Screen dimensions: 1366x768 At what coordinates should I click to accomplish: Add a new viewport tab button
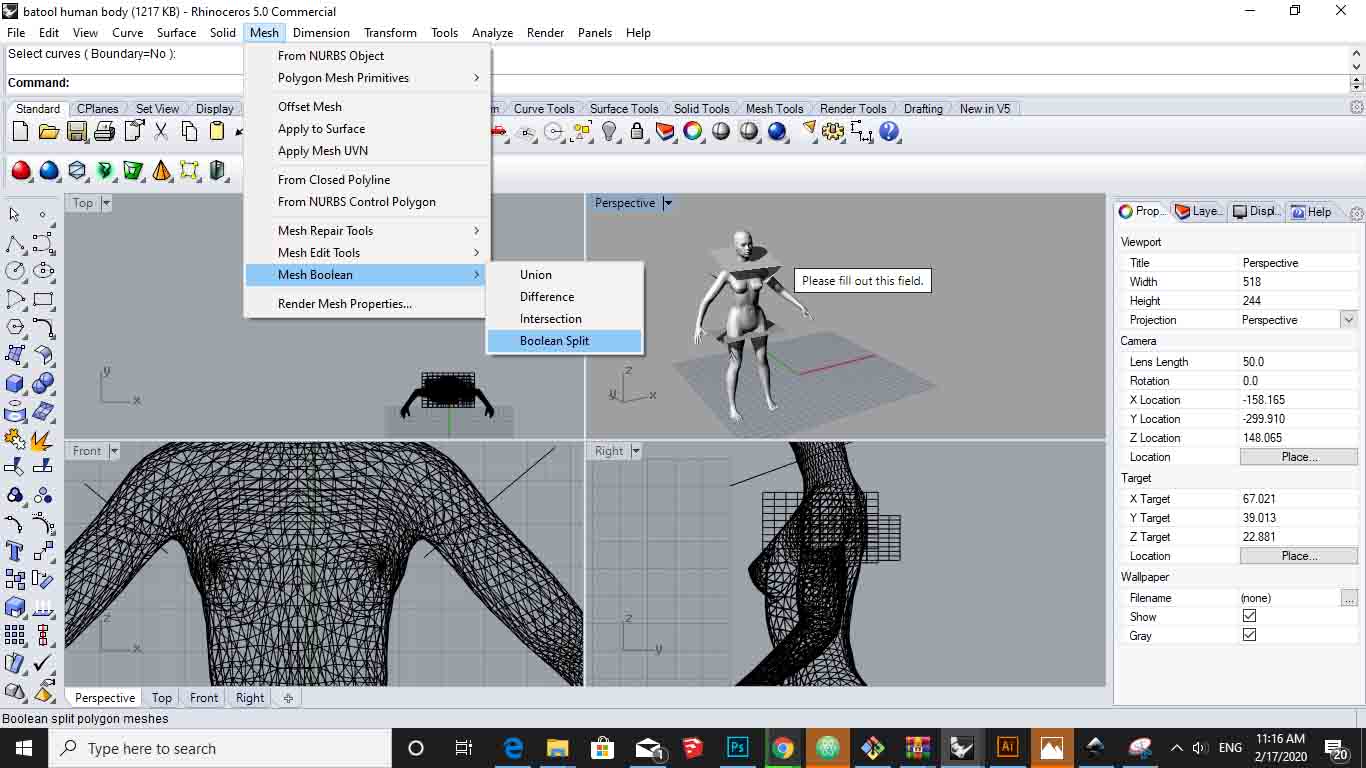coord(288,698)
